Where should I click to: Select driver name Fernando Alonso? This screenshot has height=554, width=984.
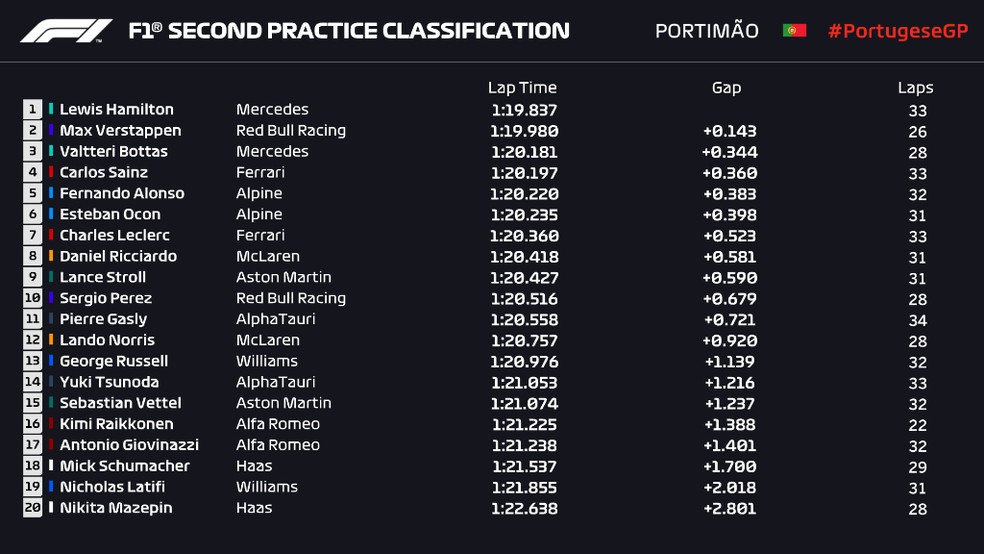pos(122,194)
